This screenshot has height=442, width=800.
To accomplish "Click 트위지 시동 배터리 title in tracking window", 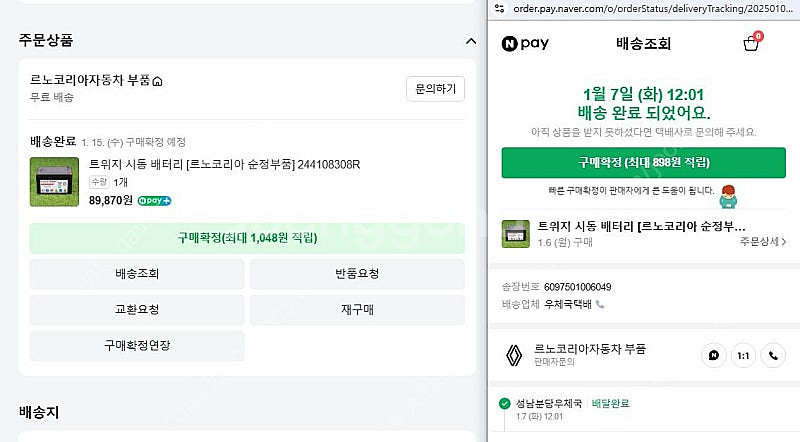I will click(x=641, y=227).
